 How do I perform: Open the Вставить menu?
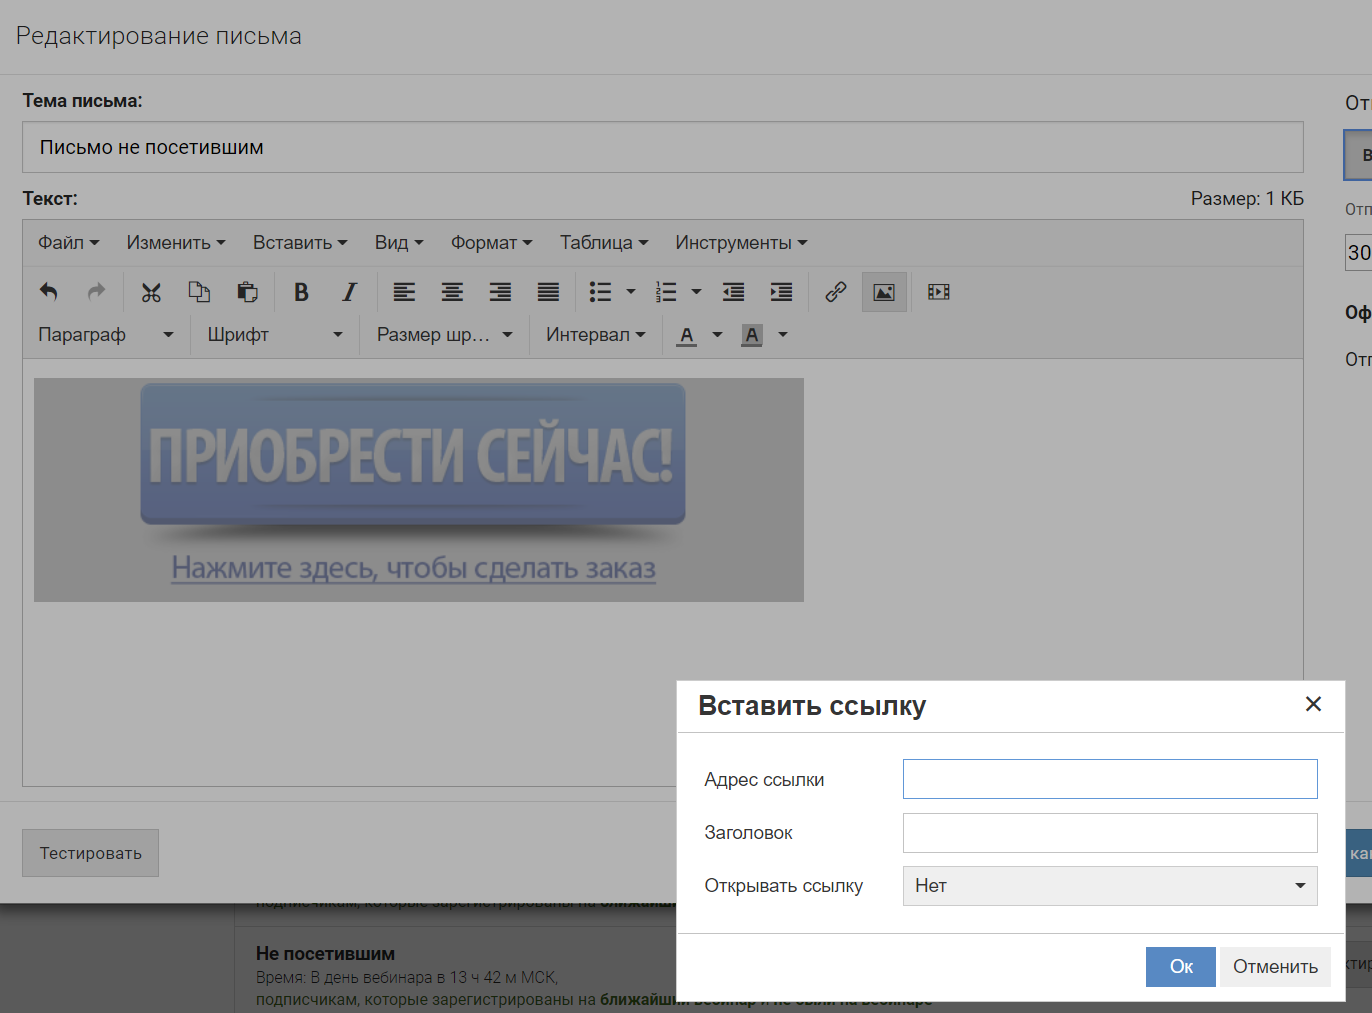click(x=299, y=243)
